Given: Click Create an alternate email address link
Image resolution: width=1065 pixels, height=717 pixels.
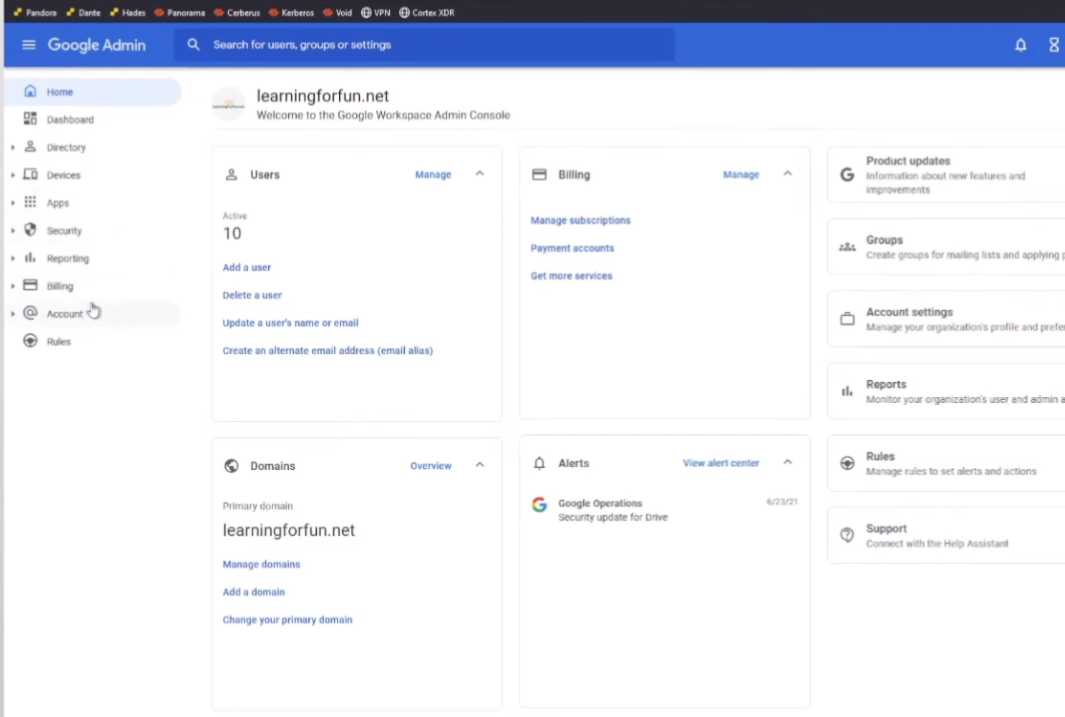Looking at the screenshot, I should click(327, 351).
